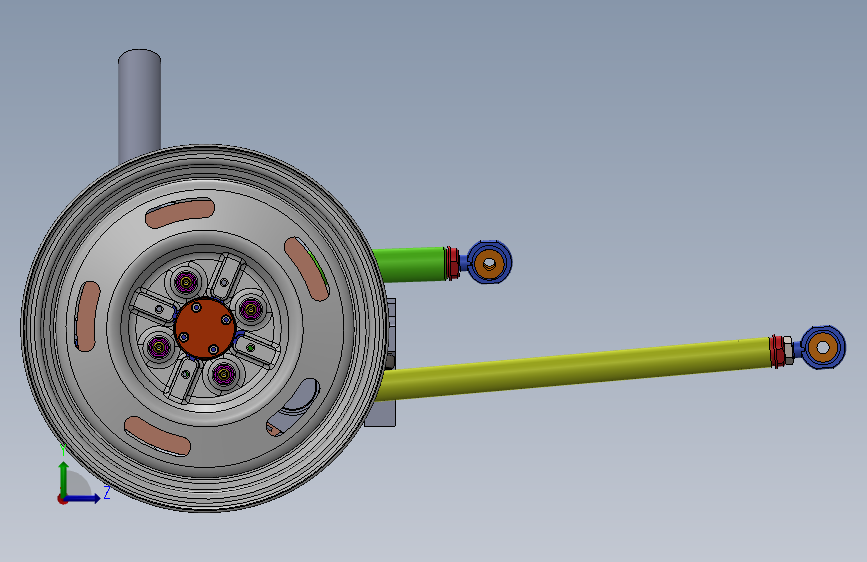Select the blue Z axis arrow of triad
This screenshot has height=562, width=867.
pos(84,498)
